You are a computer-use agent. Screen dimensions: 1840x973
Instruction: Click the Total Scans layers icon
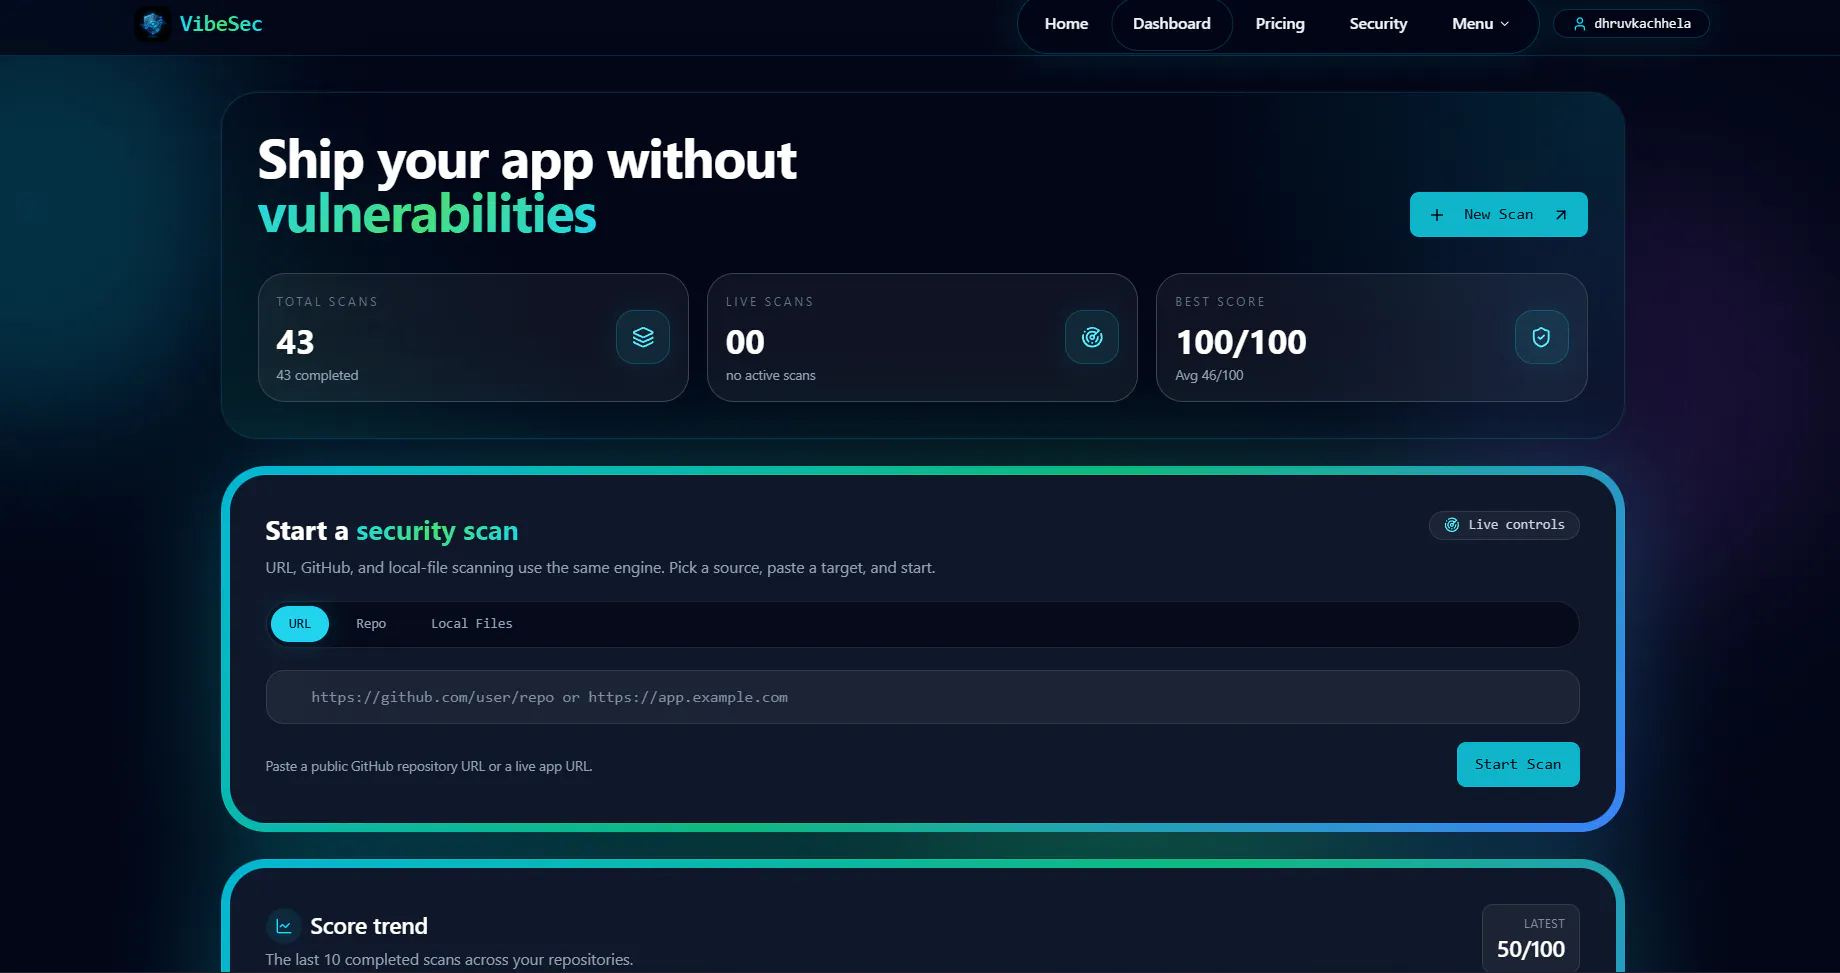(643, 337)
